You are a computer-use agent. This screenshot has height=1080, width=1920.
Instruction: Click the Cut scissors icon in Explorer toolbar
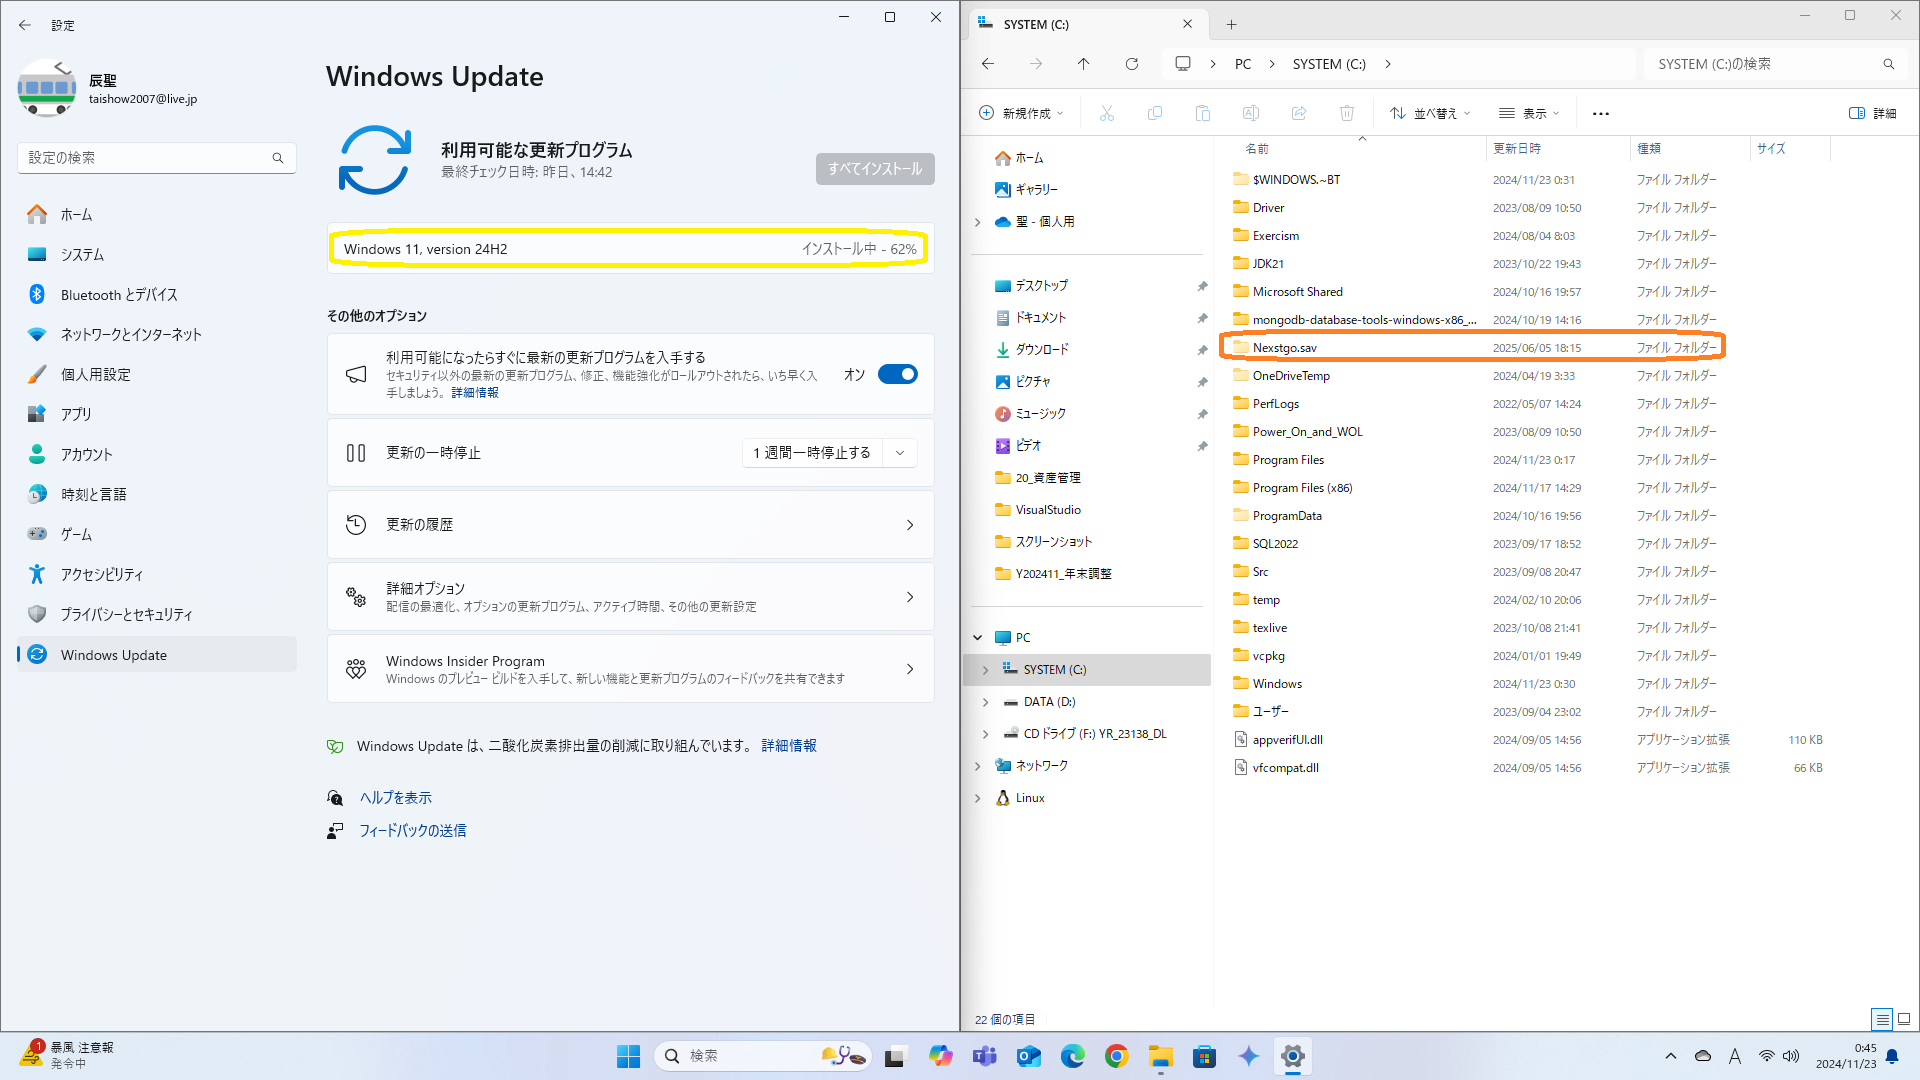[x=1106, y=113]
